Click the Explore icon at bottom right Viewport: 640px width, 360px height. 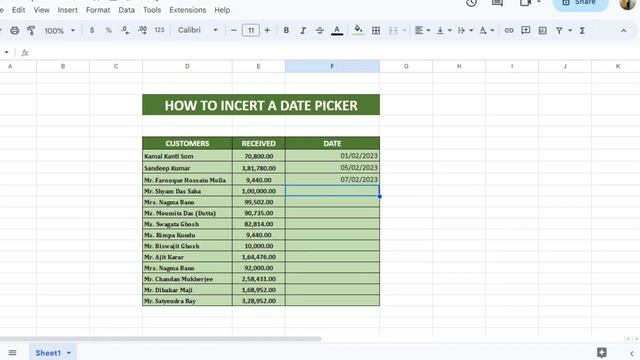[602, 352]
